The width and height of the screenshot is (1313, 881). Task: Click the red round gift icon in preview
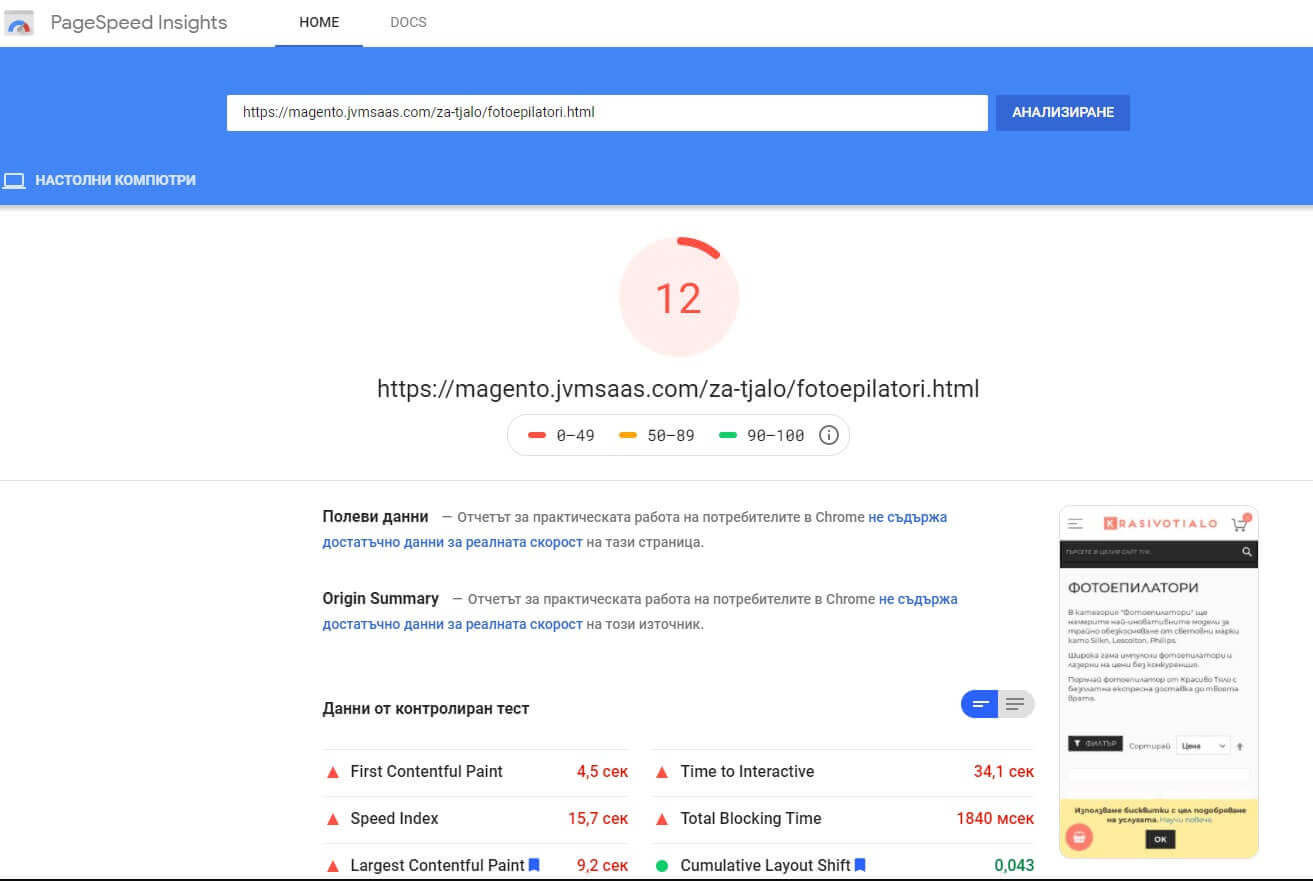tap(1078, 836)
